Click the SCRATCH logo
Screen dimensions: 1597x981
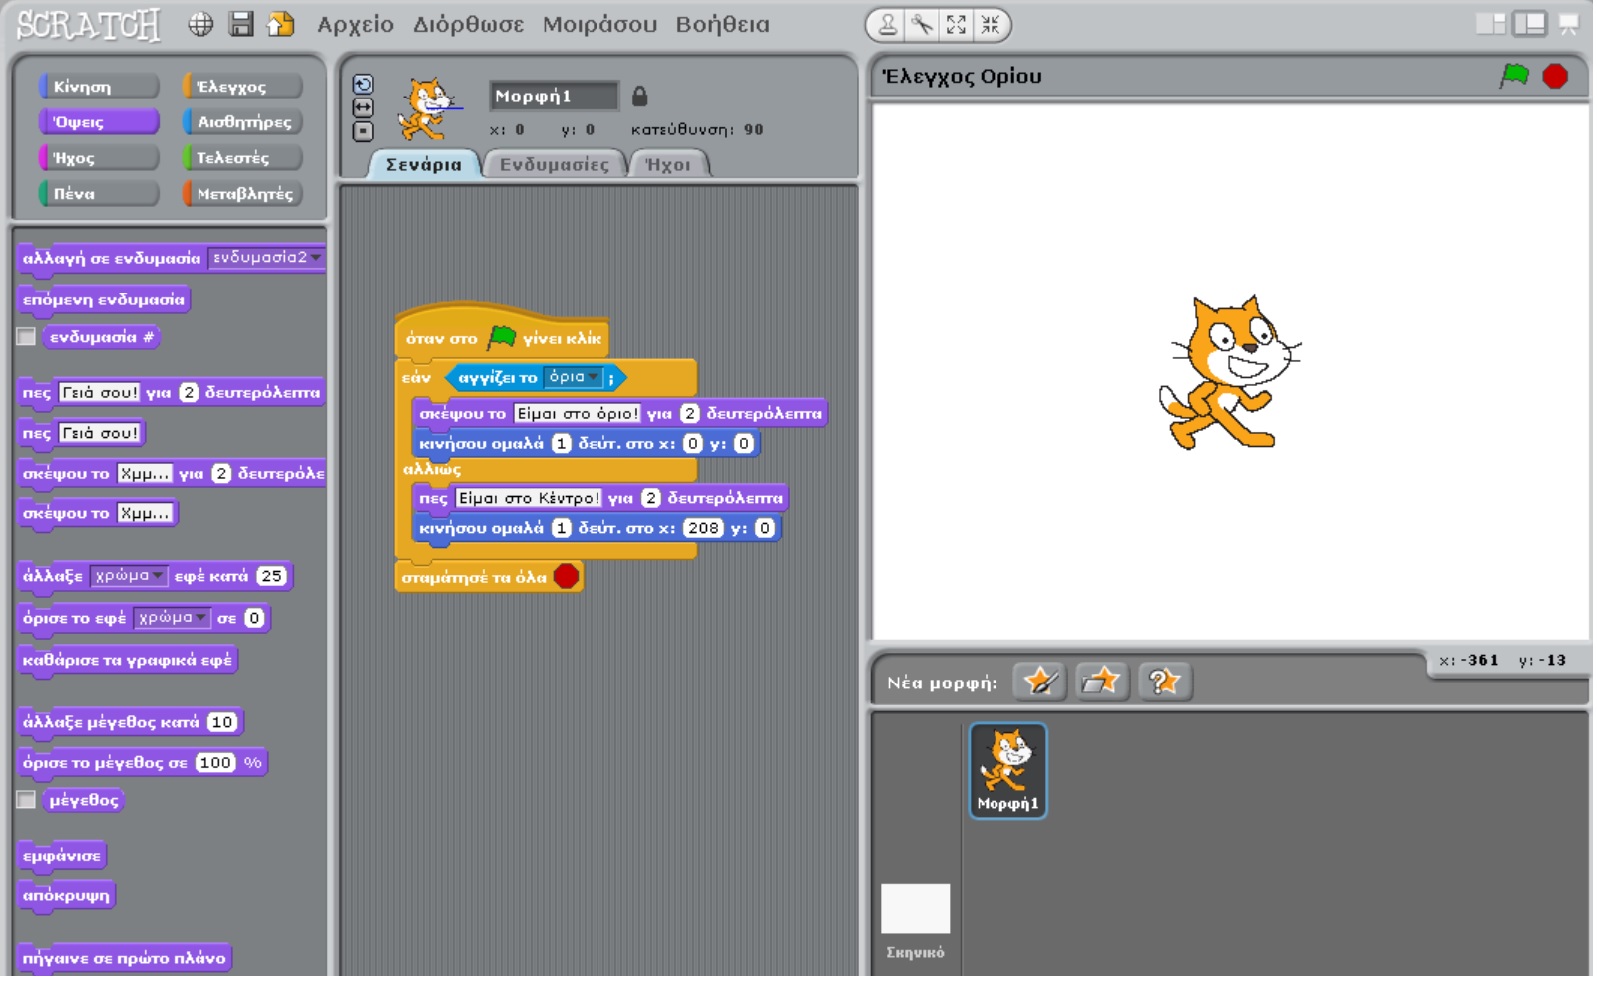click(x=89, y=25)
